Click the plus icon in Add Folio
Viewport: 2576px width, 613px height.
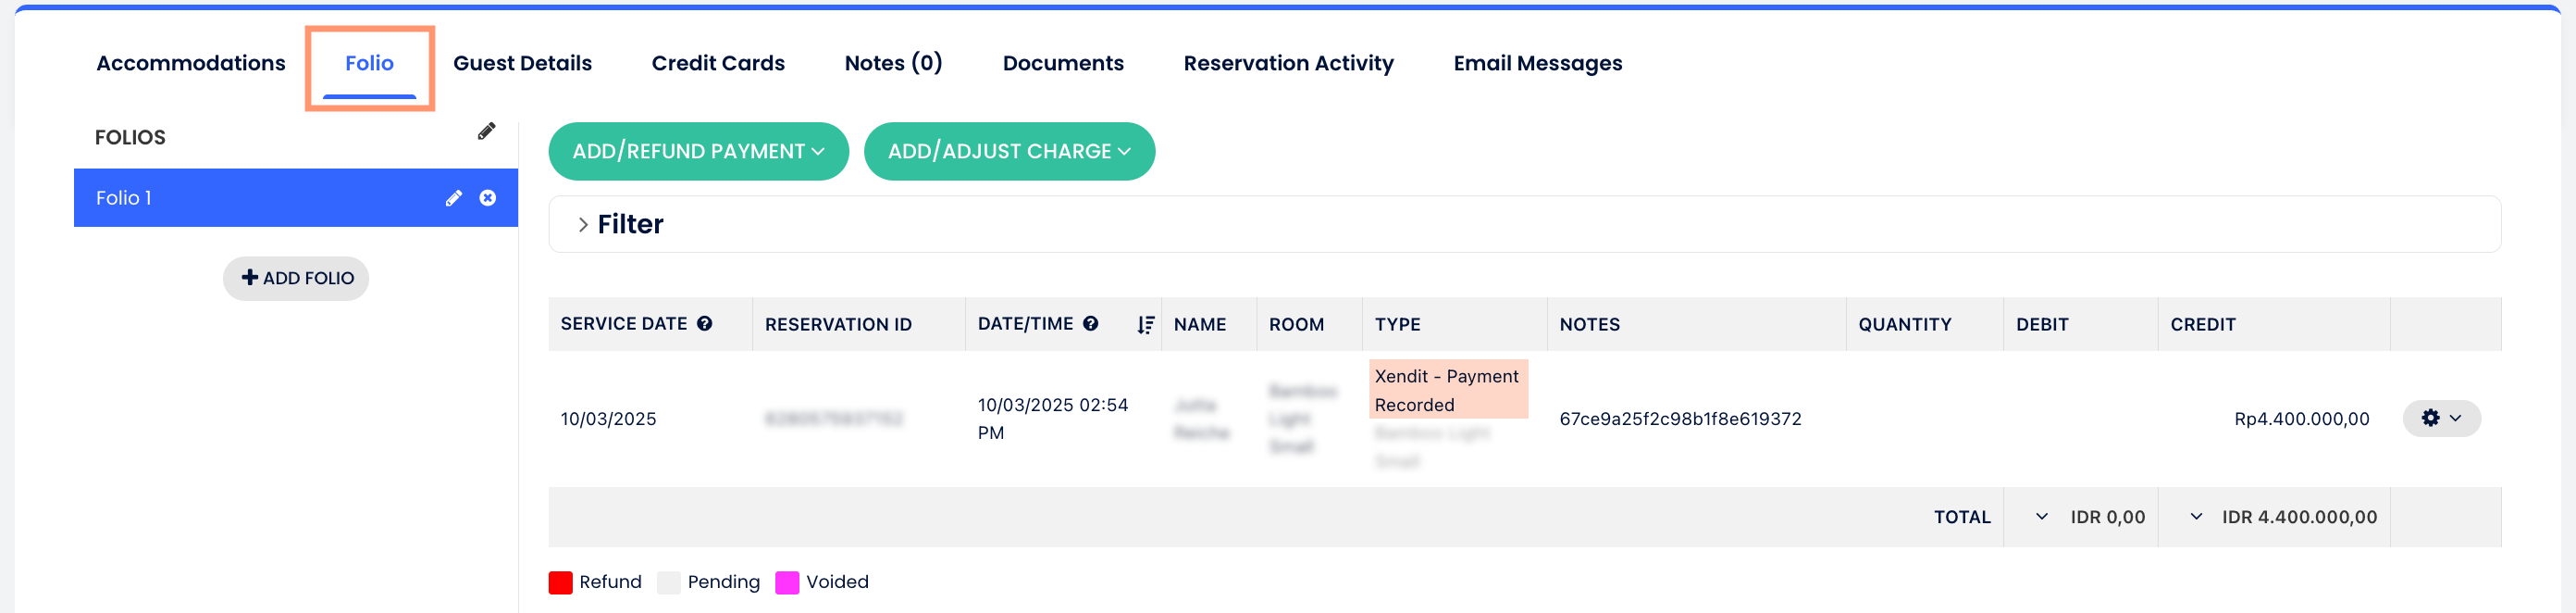coord(250,278)
